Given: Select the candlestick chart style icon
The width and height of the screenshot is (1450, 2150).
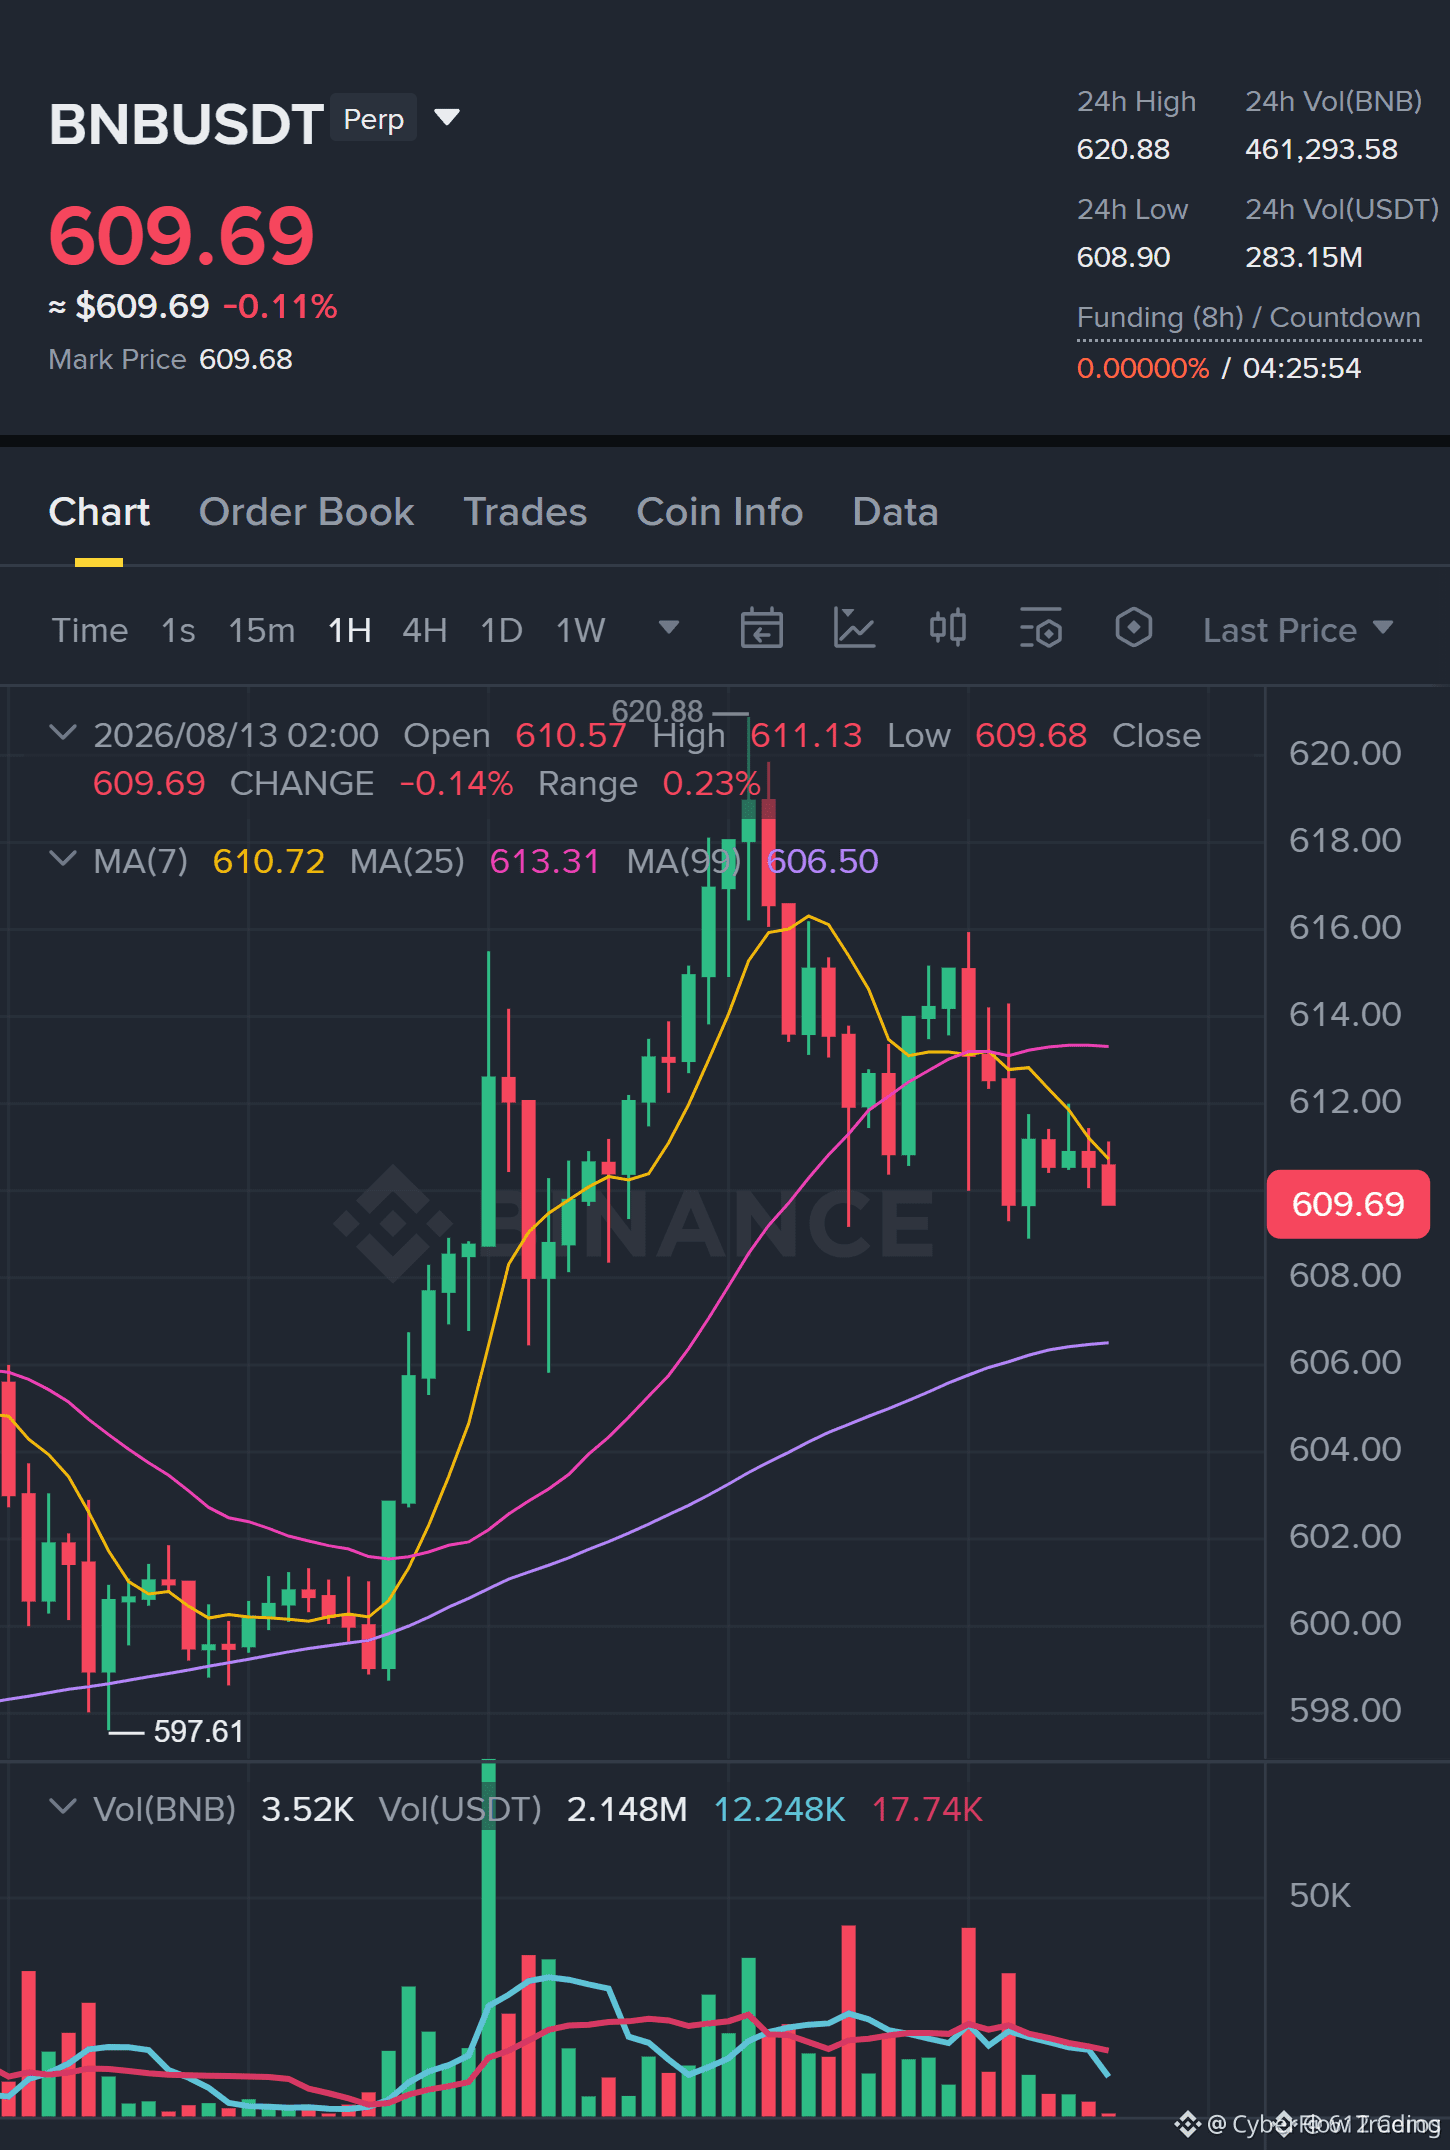Looking at the screenshot, I should pyautogui.click(x=948, y=629).
